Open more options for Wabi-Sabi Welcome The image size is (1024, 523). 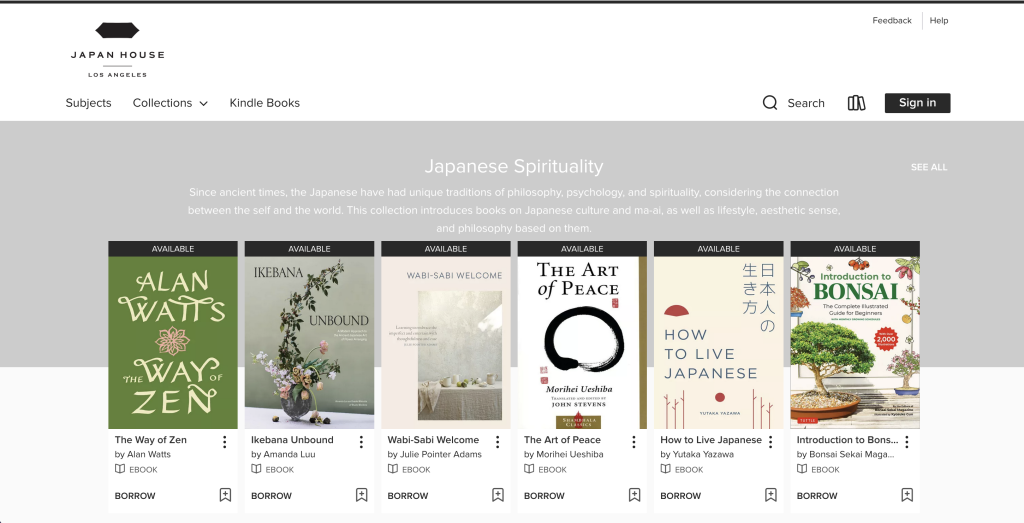point(498,442)
